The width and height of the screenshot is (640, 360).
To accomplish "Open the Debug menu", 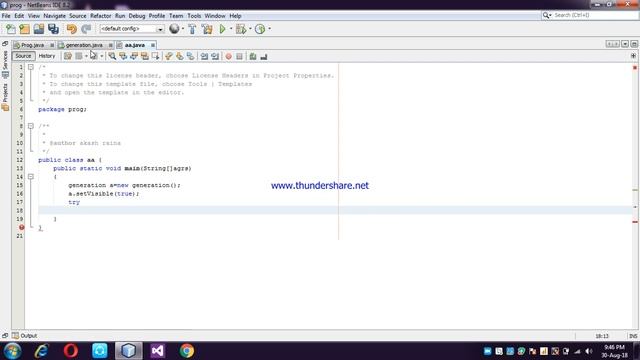I will (x=137, y=16).
